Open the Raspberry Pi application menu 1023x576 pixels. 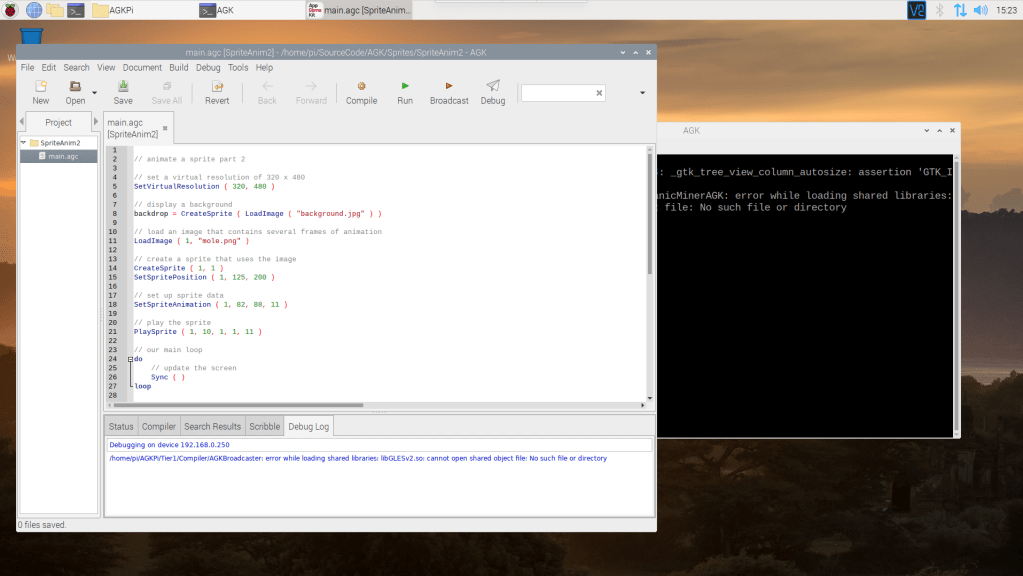(x=10, y=10)
